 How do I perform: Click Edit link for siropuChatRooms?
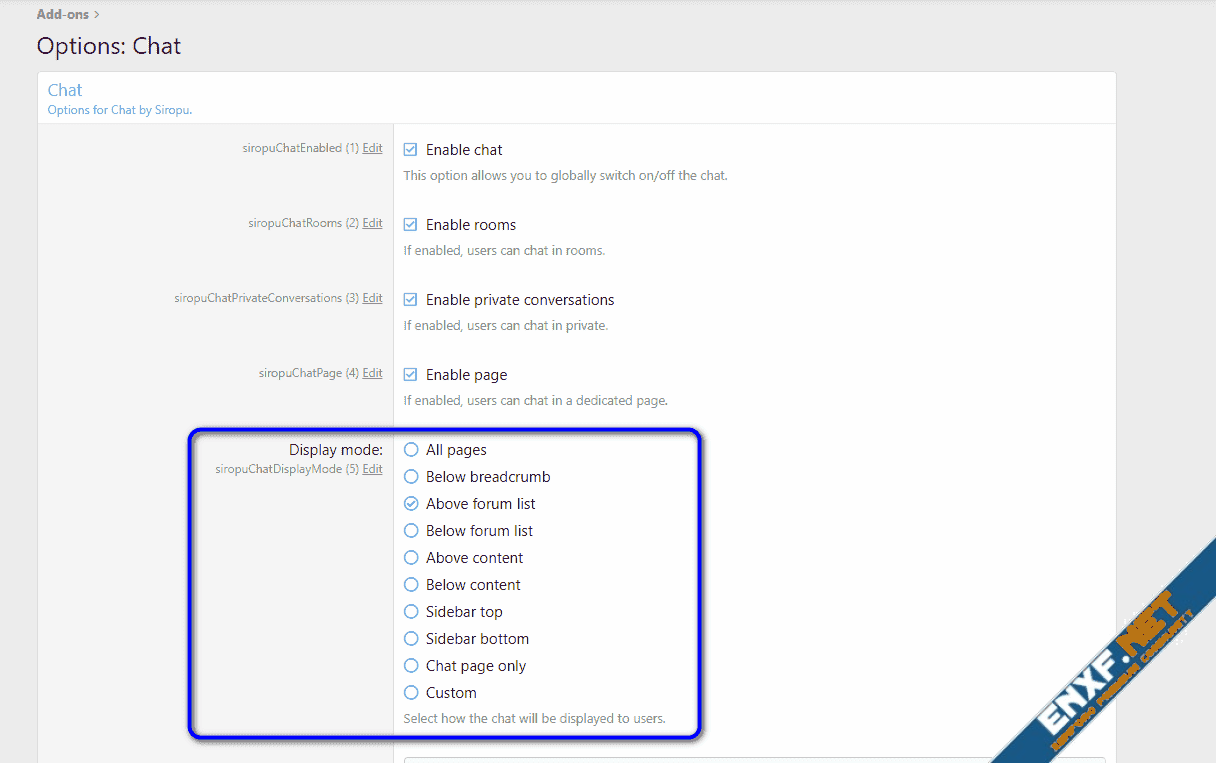[372, 223]
